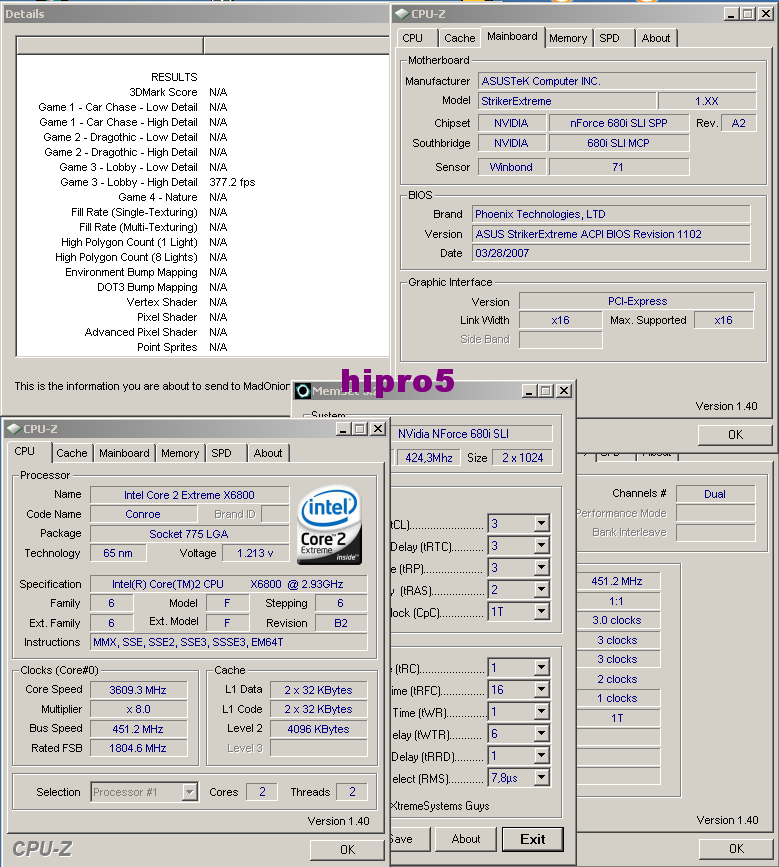Click the Chipset field nForce 680i SLI SPP
Viewport: 779px width, 867px height.
619,123
